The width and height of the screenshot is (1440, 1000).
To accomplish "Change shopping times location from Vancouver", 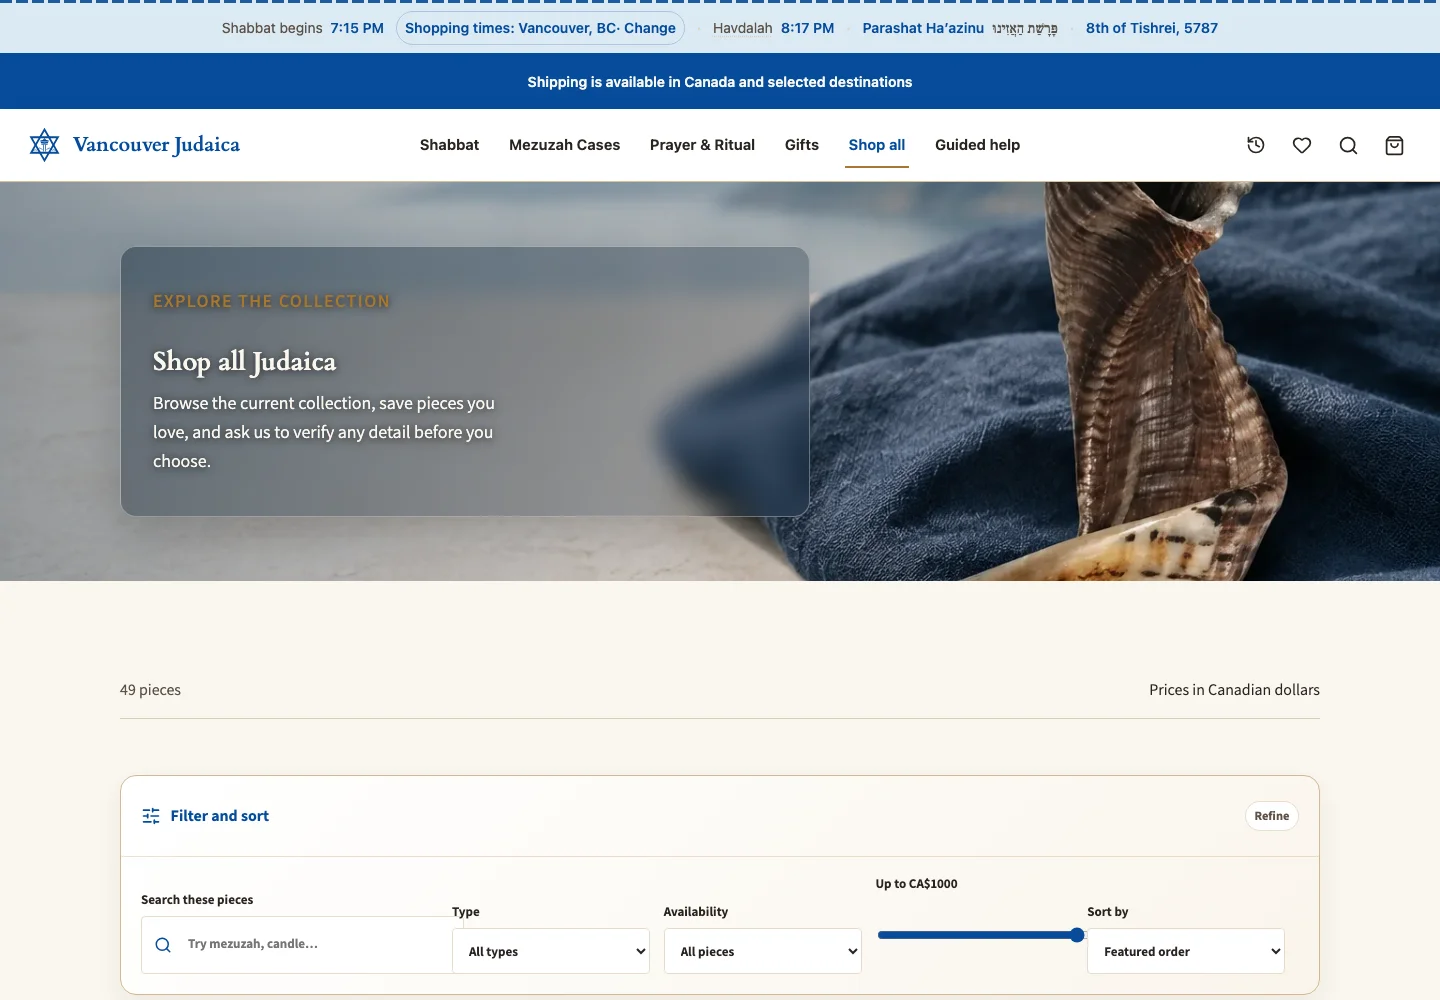I will [x=541, y=28].
